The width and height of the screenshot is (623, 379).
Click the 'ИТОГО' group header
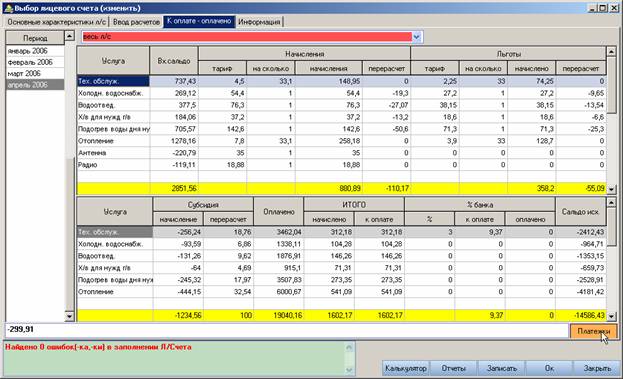click(354, 205)
